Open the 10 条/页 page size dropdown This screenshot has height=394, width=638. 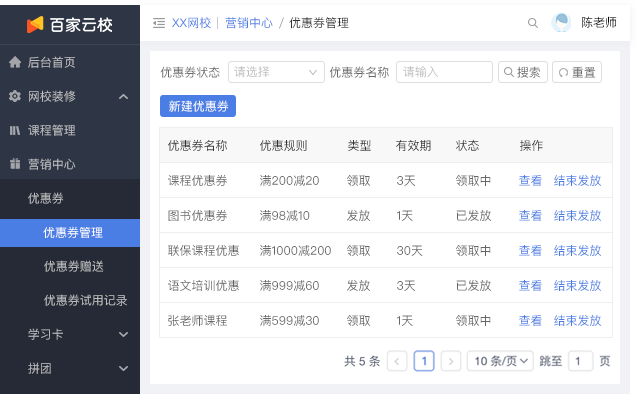click(x=500, y=361)
